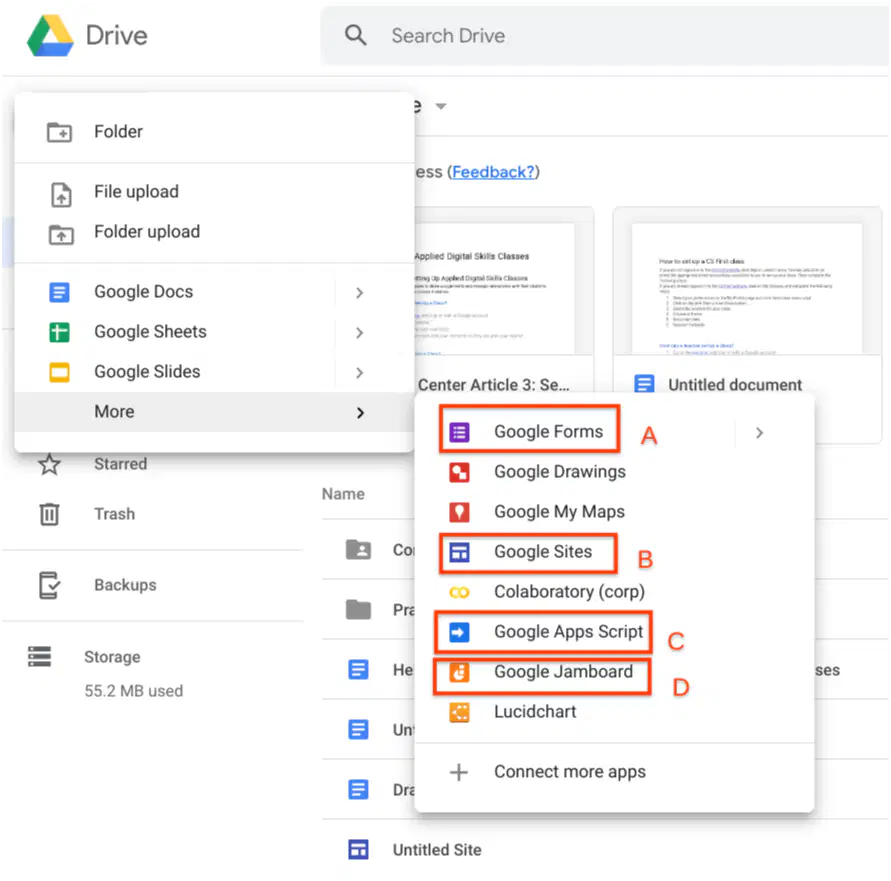Click the blue Google Docs icon
Screen dimensions: 891x881
(x=60, y=293)
